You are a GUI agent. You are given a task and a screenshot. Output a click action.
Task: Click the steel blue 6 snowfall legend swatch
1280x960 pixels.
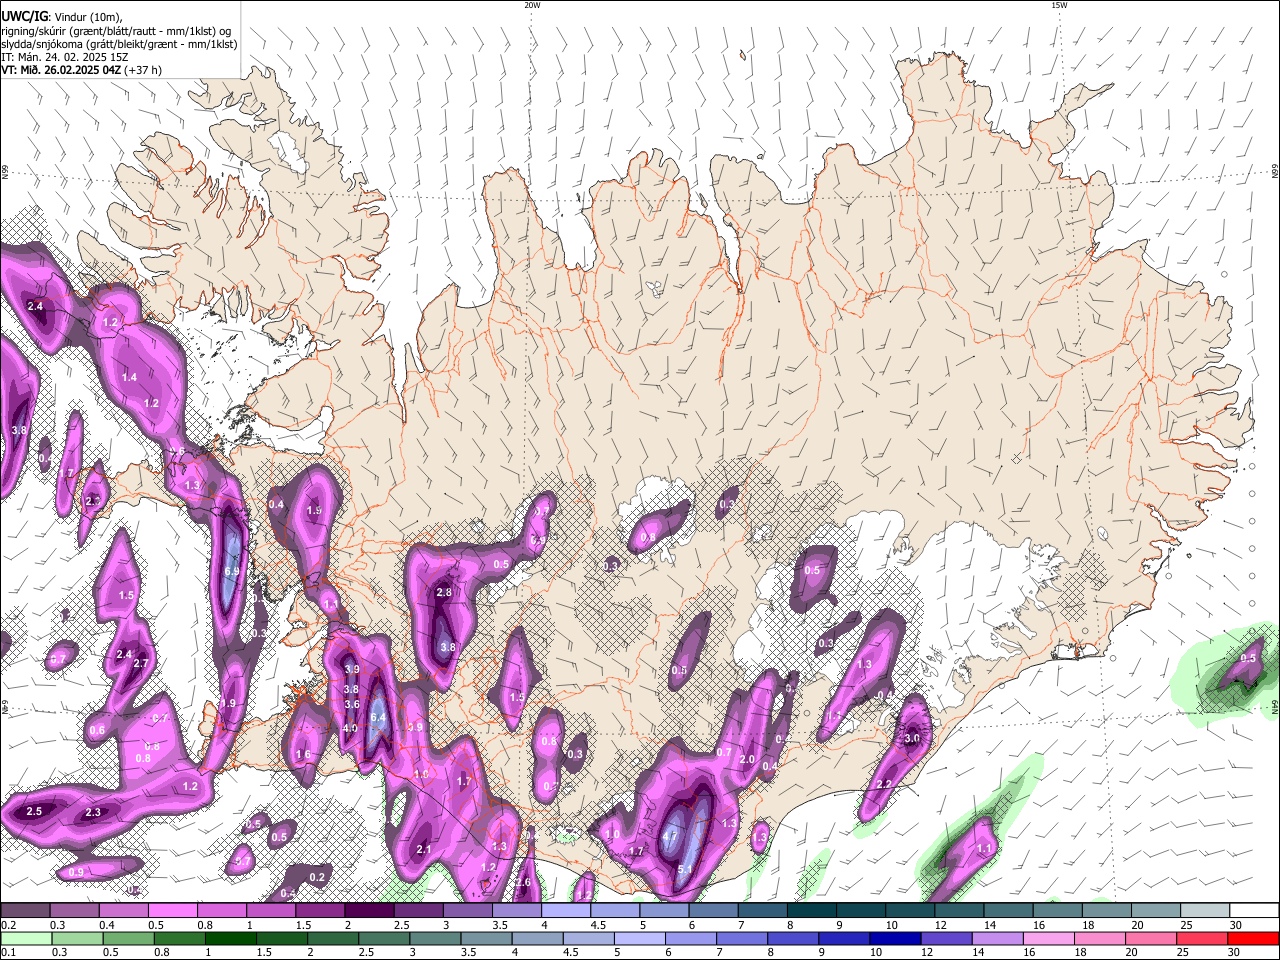(712, 911)
